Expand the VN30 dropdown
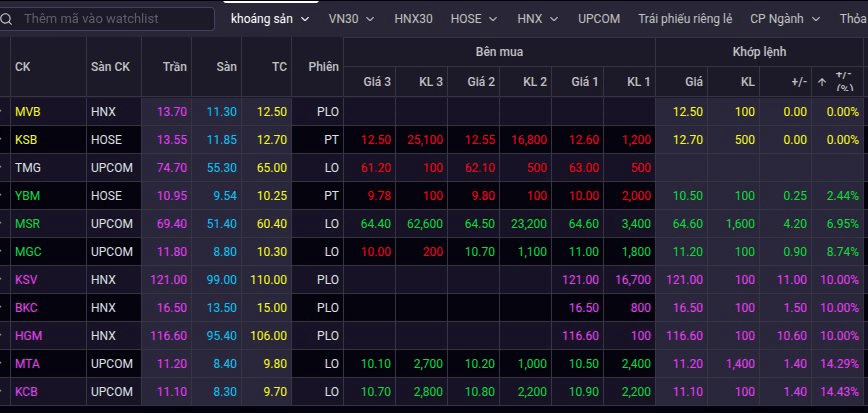 [352, 19]
